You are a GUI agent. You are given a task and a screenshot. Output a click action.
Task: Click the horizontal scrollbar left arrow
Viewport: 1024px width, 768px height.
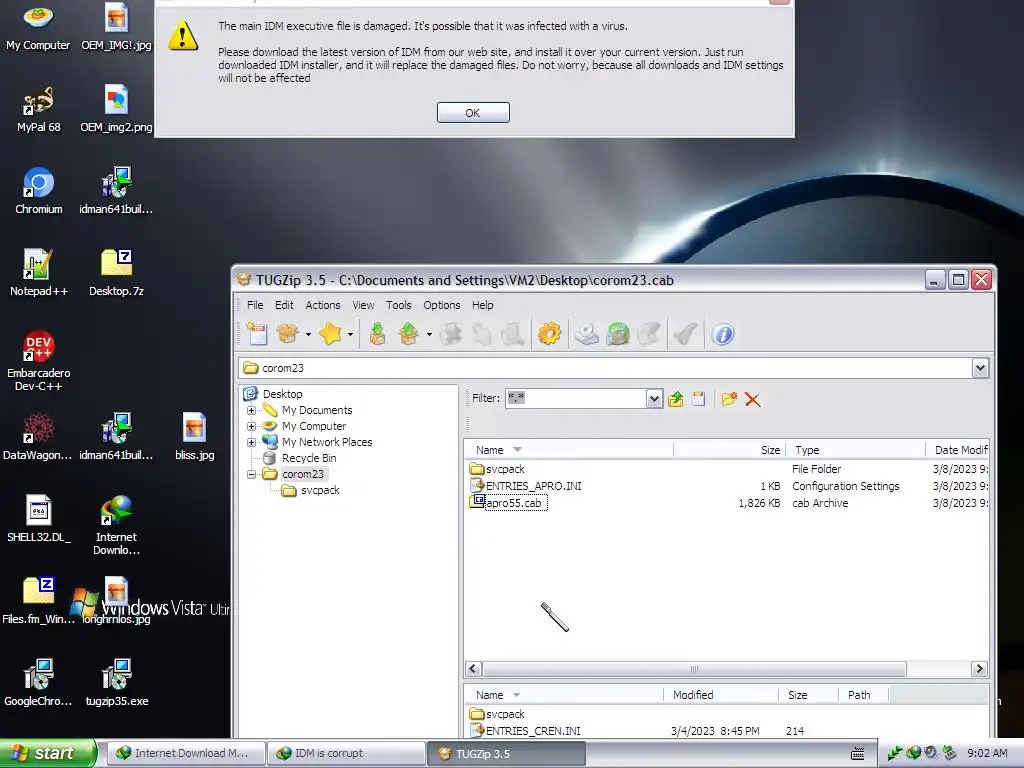pos(473,669)
